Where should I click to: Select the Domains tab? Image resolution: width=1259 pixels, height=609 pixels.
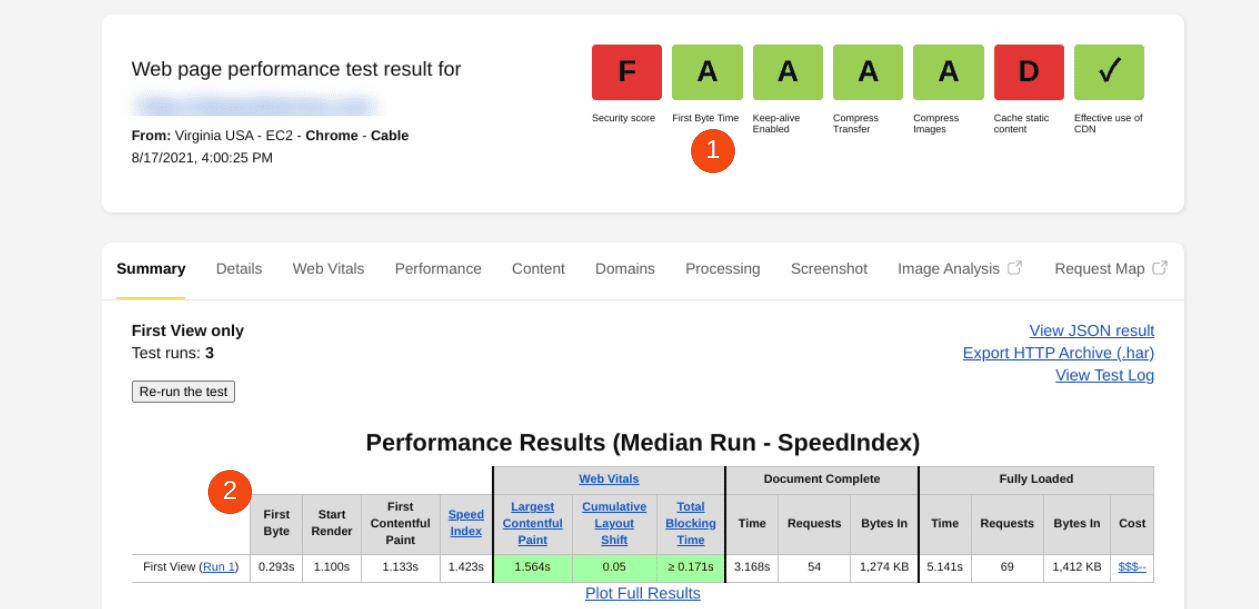(624, 268)
